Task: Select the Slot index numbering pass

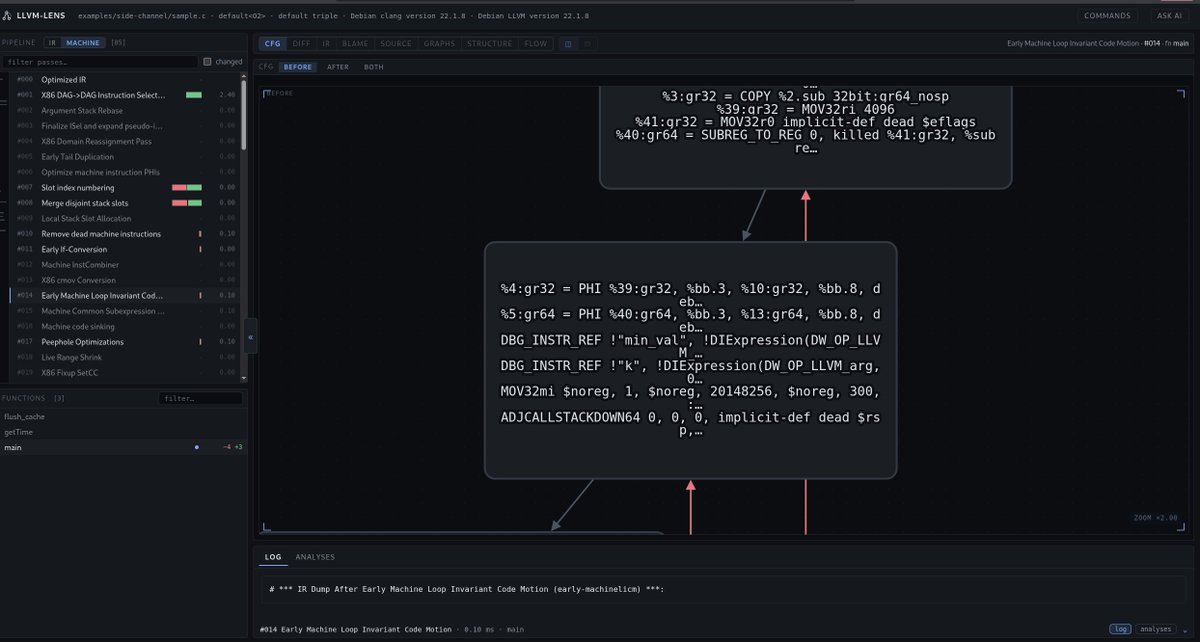Action: click(123, 188)
